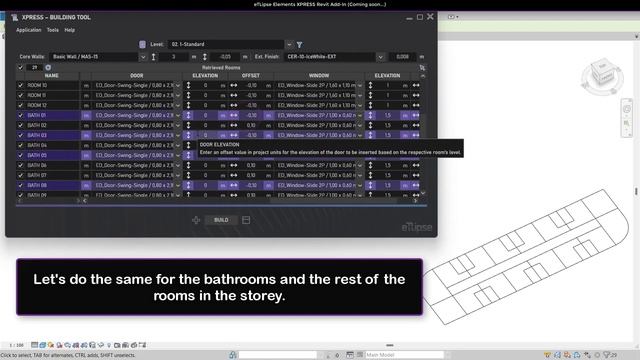Uncheck the BATH 02 row checkbox
This screenshot has width=640, height=360.
(20, 125)
